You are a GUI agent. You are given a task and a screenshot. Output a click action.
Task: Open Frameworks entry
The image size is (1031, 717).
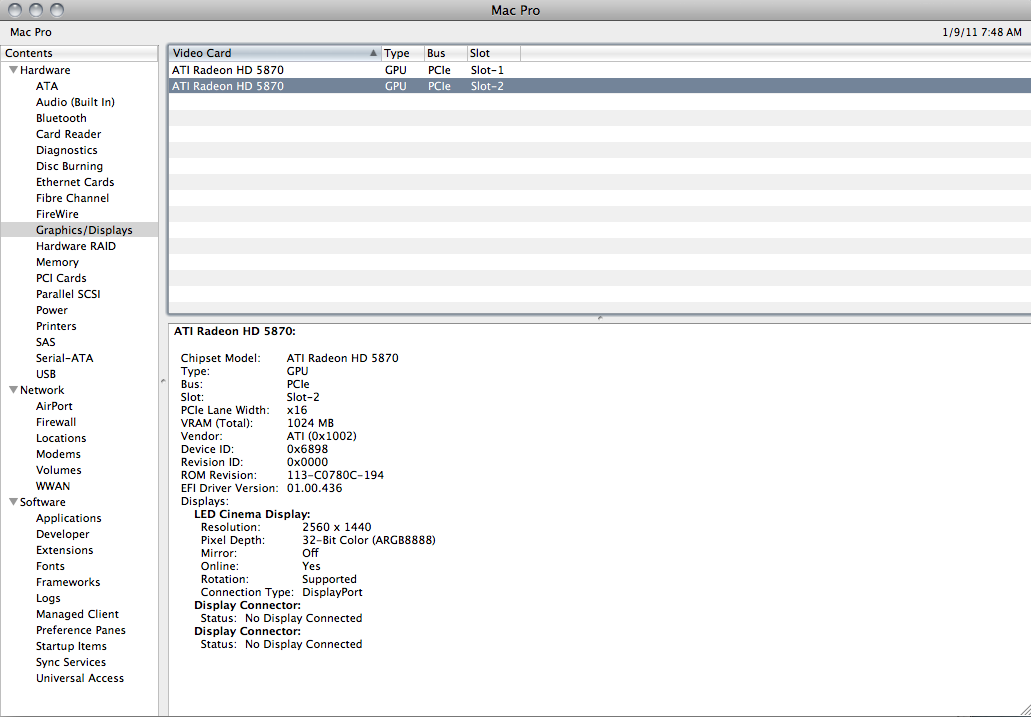[x=68, y=582]
